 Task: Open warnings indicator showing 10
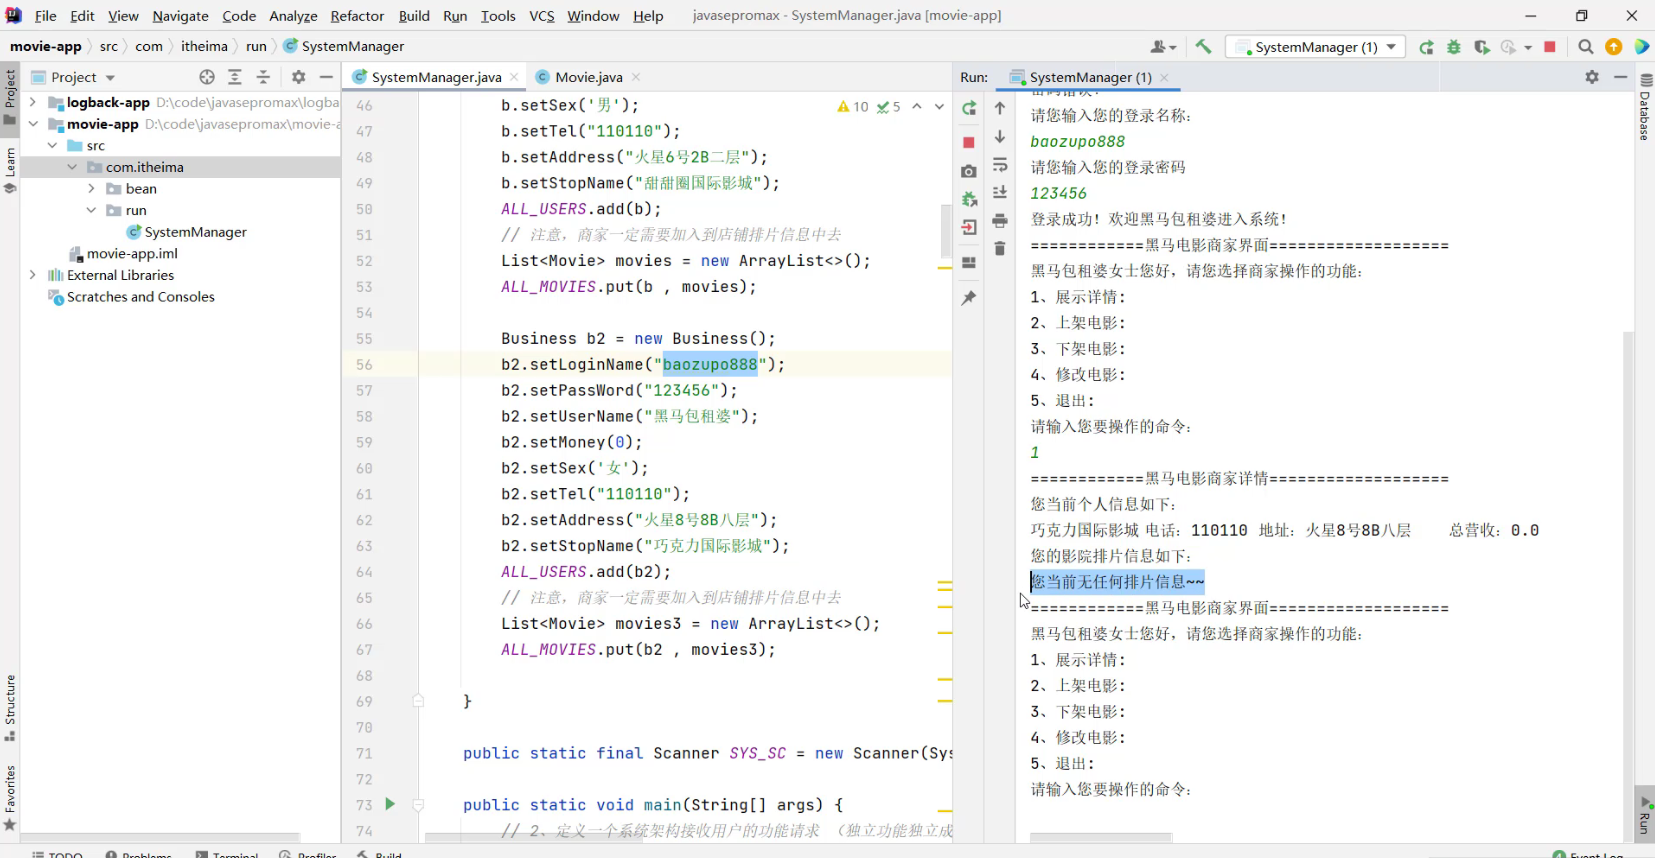tap(853, 106)
